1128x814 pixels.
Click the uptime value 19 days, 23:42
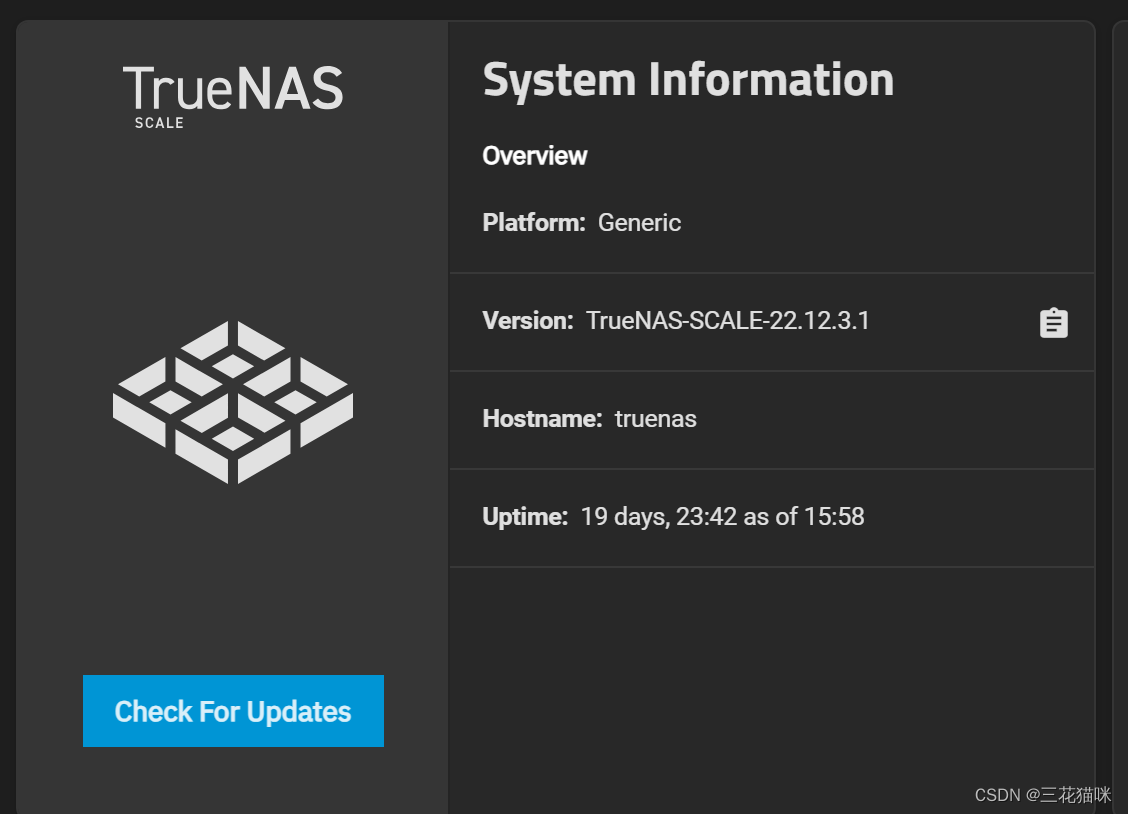[659, 517]
